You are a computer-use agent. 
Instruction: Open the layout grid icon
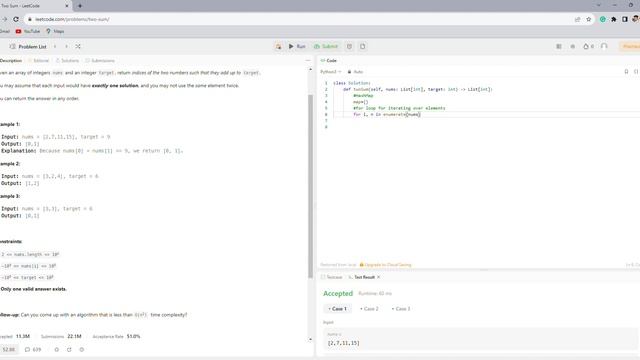click(559, 47)
